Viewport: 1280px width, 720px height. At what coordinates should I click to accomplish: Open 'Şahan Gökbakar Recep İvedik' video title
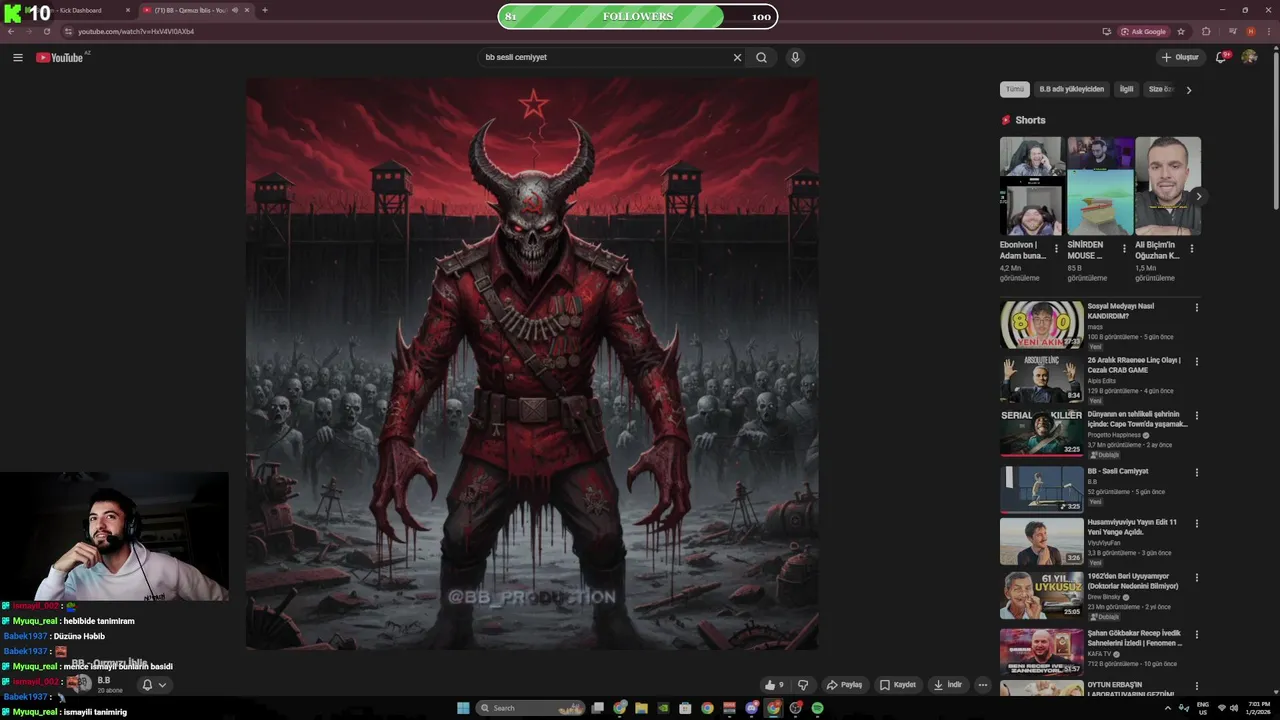click(x=1135, y=638)
